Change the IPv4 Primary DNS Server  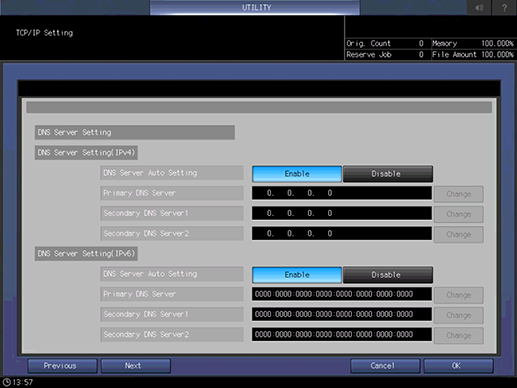(x=459, y=194)
